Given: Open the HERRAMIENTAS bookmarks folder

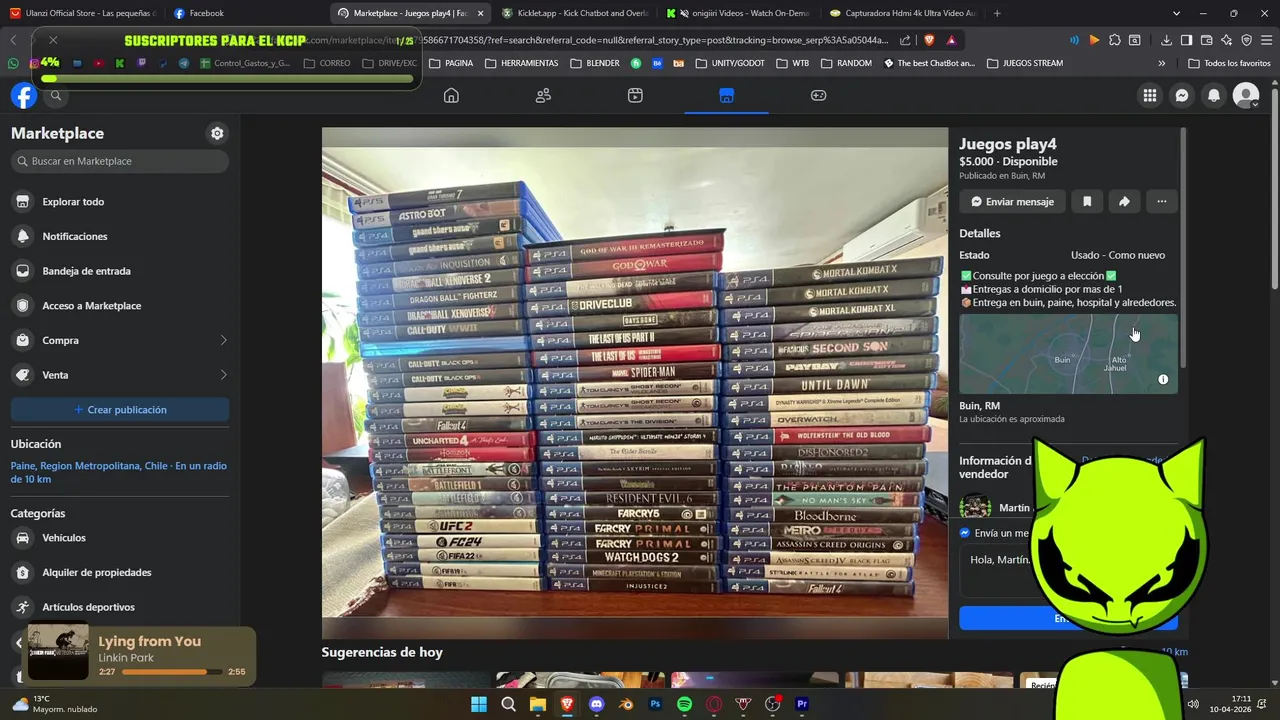Looking at the screenshot, I should [521, 63].
